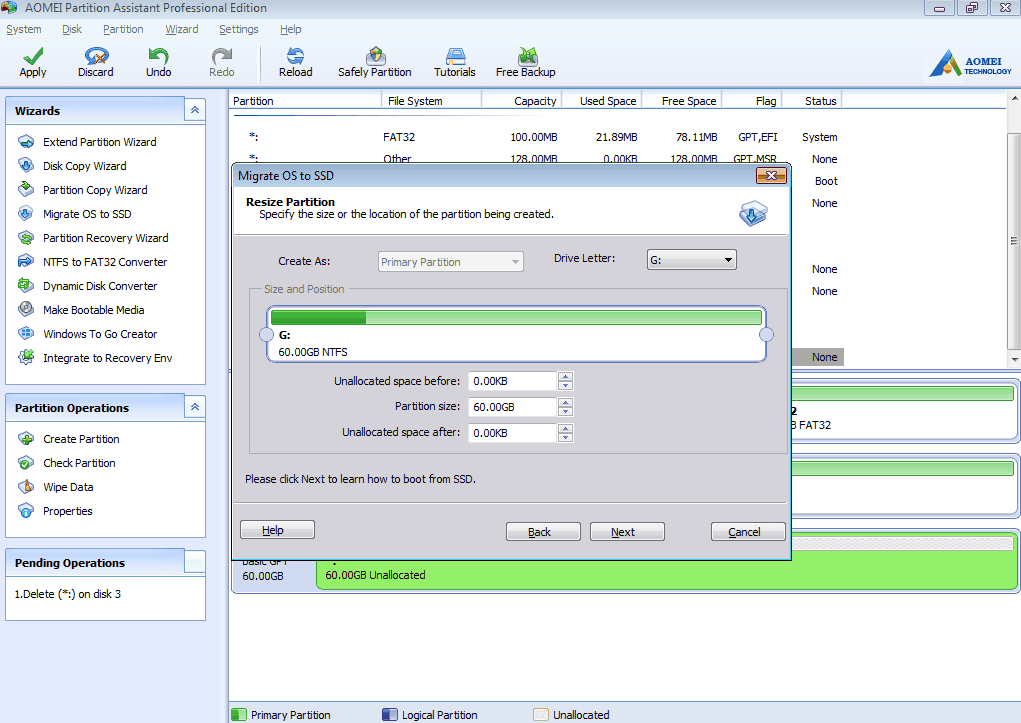1021x723 pixels.
Task: Click the Undo arrow icon
Action: pyautogui.click(x=158, y=57)
